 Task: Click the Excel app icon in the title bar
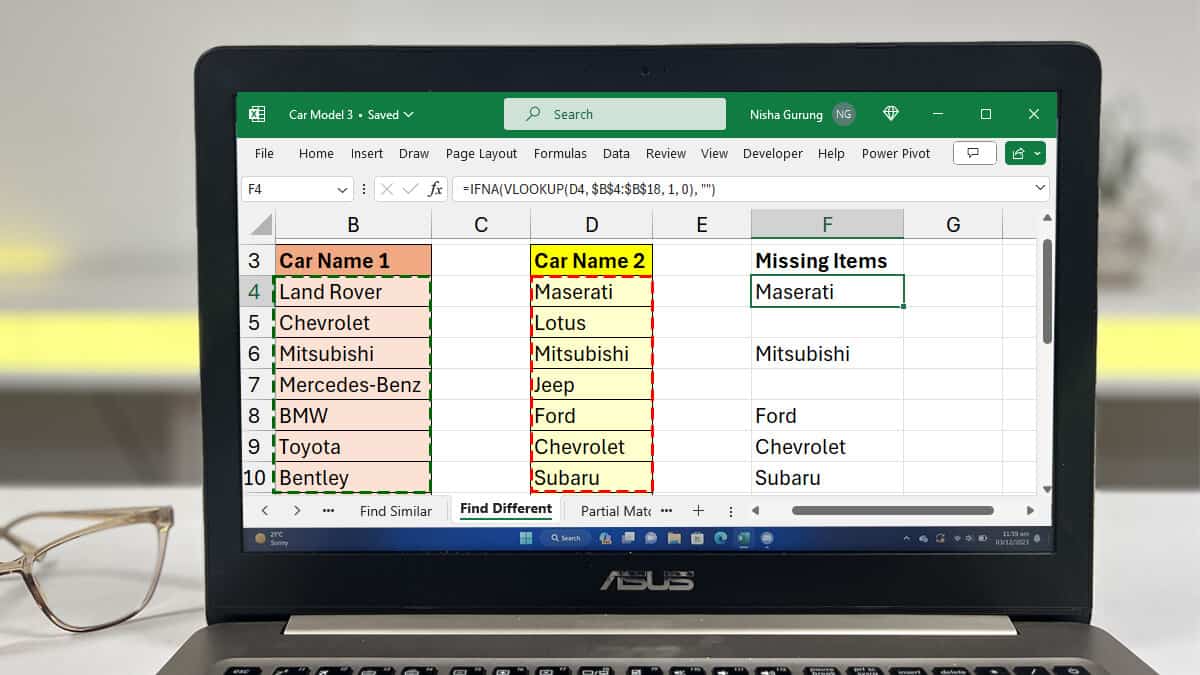click(256, 113)
